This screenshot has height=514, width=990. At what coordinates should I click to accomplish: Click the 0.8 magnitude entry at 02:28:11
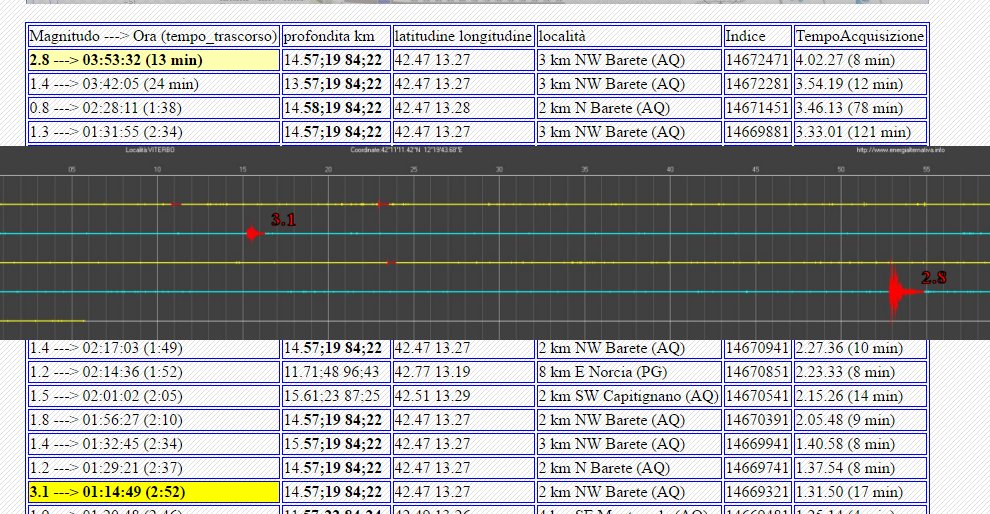[153, 108]
